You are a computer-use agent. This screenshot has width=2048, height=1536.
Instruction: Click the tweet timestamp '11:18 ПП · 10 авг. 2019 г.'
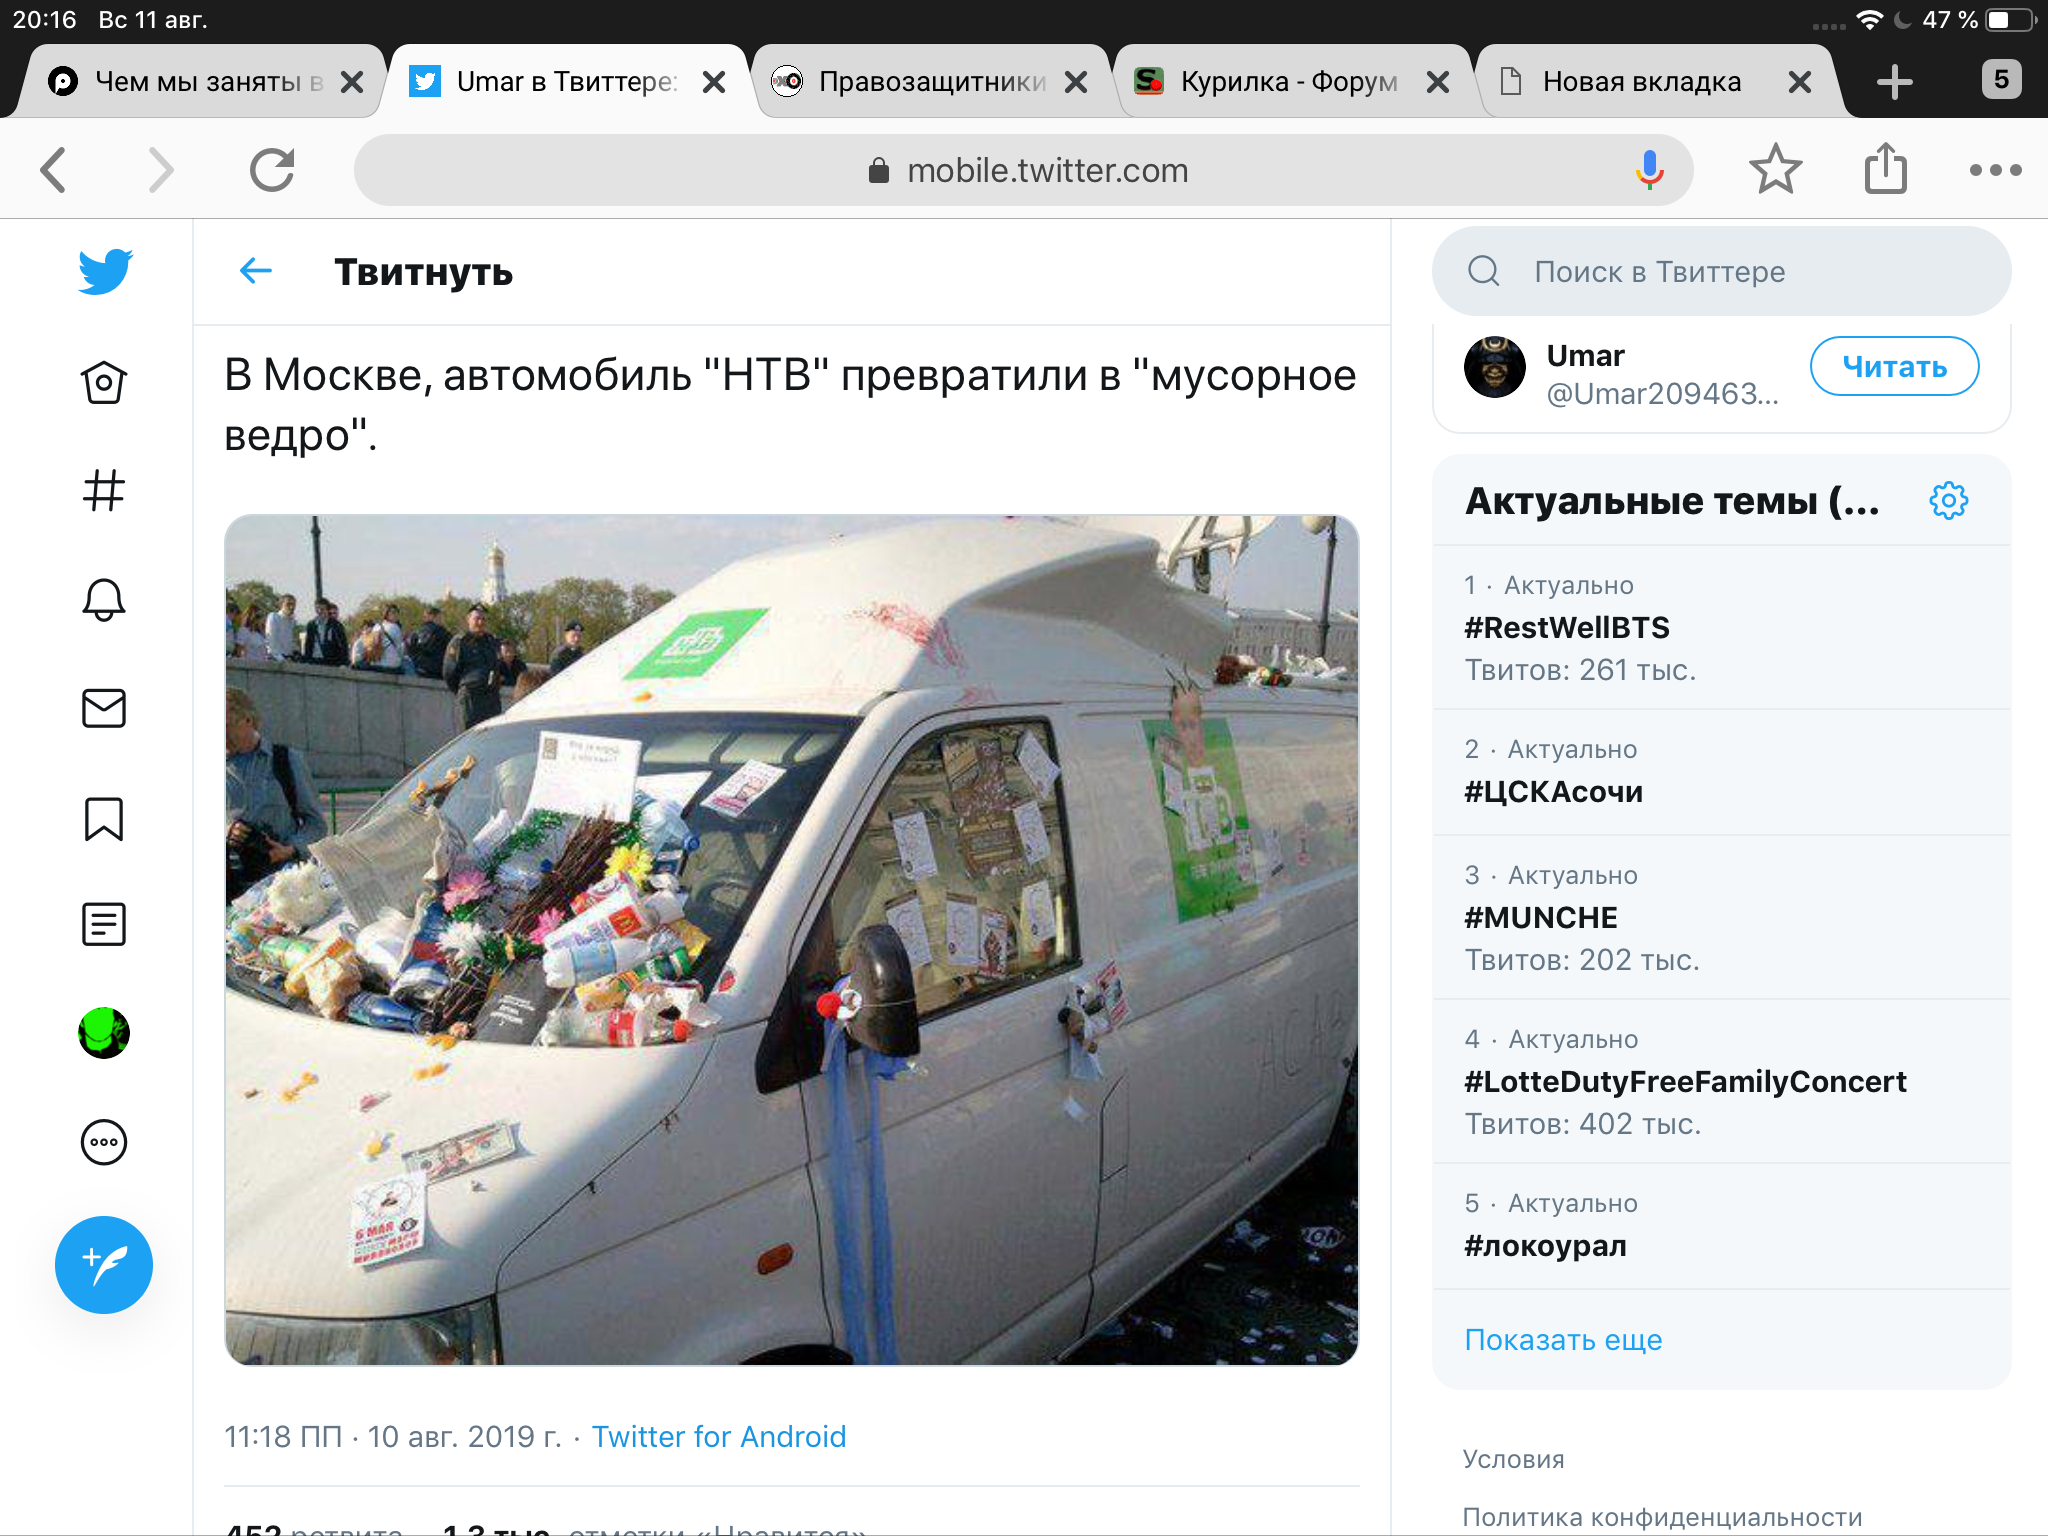393,1436
